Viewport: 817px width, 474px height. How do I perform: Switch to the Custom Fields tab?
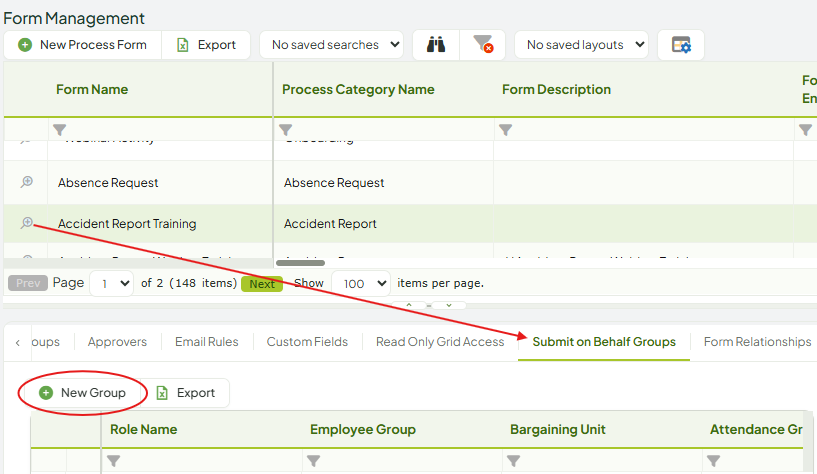click(x=307, y=342)
